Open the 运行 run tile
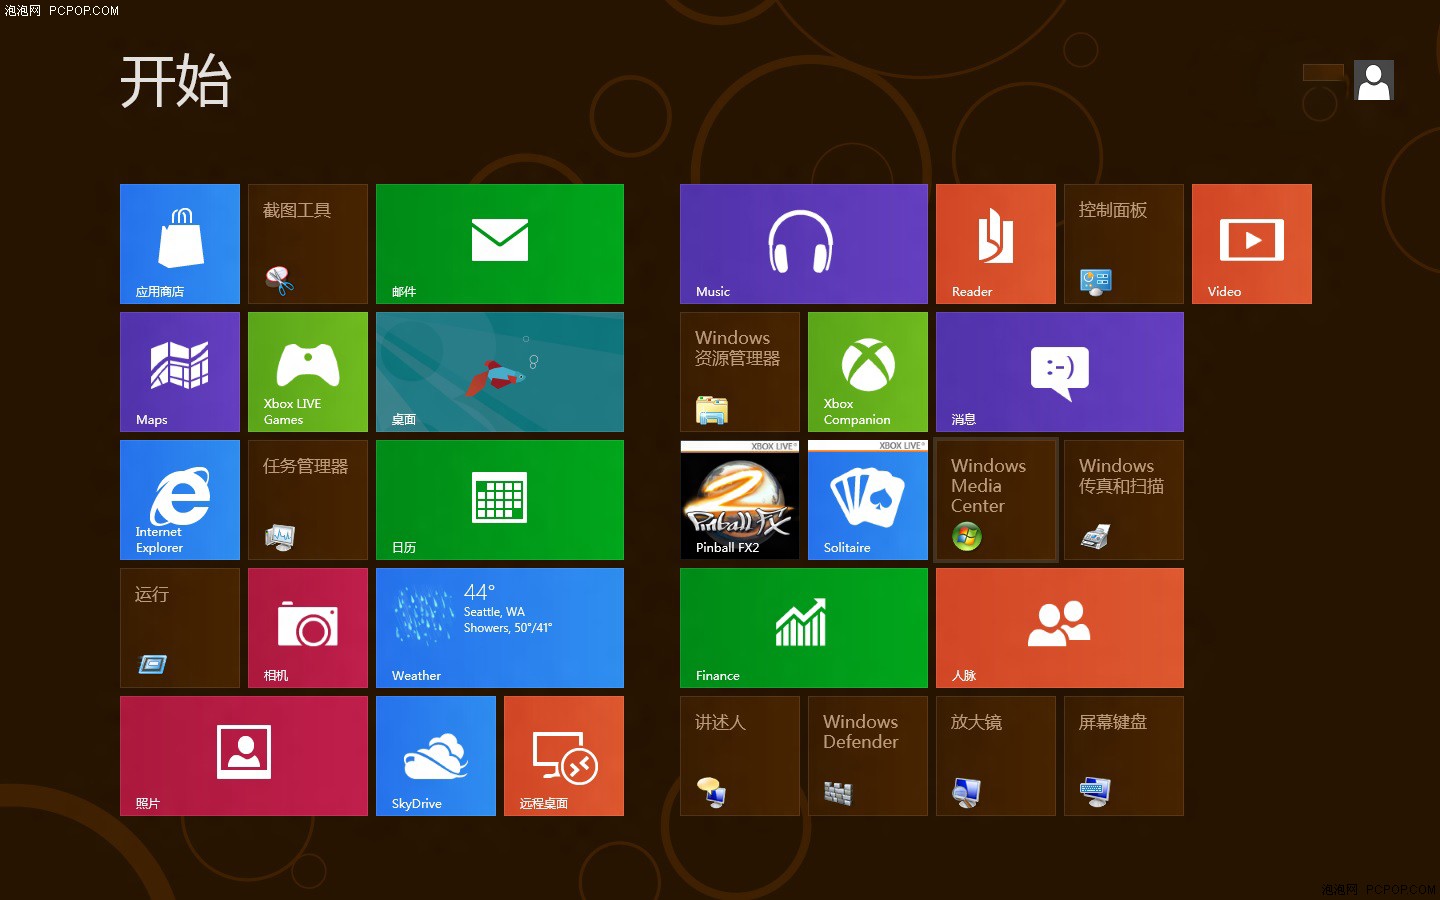This screenshot has width=1440, height=900. (180, 628)
